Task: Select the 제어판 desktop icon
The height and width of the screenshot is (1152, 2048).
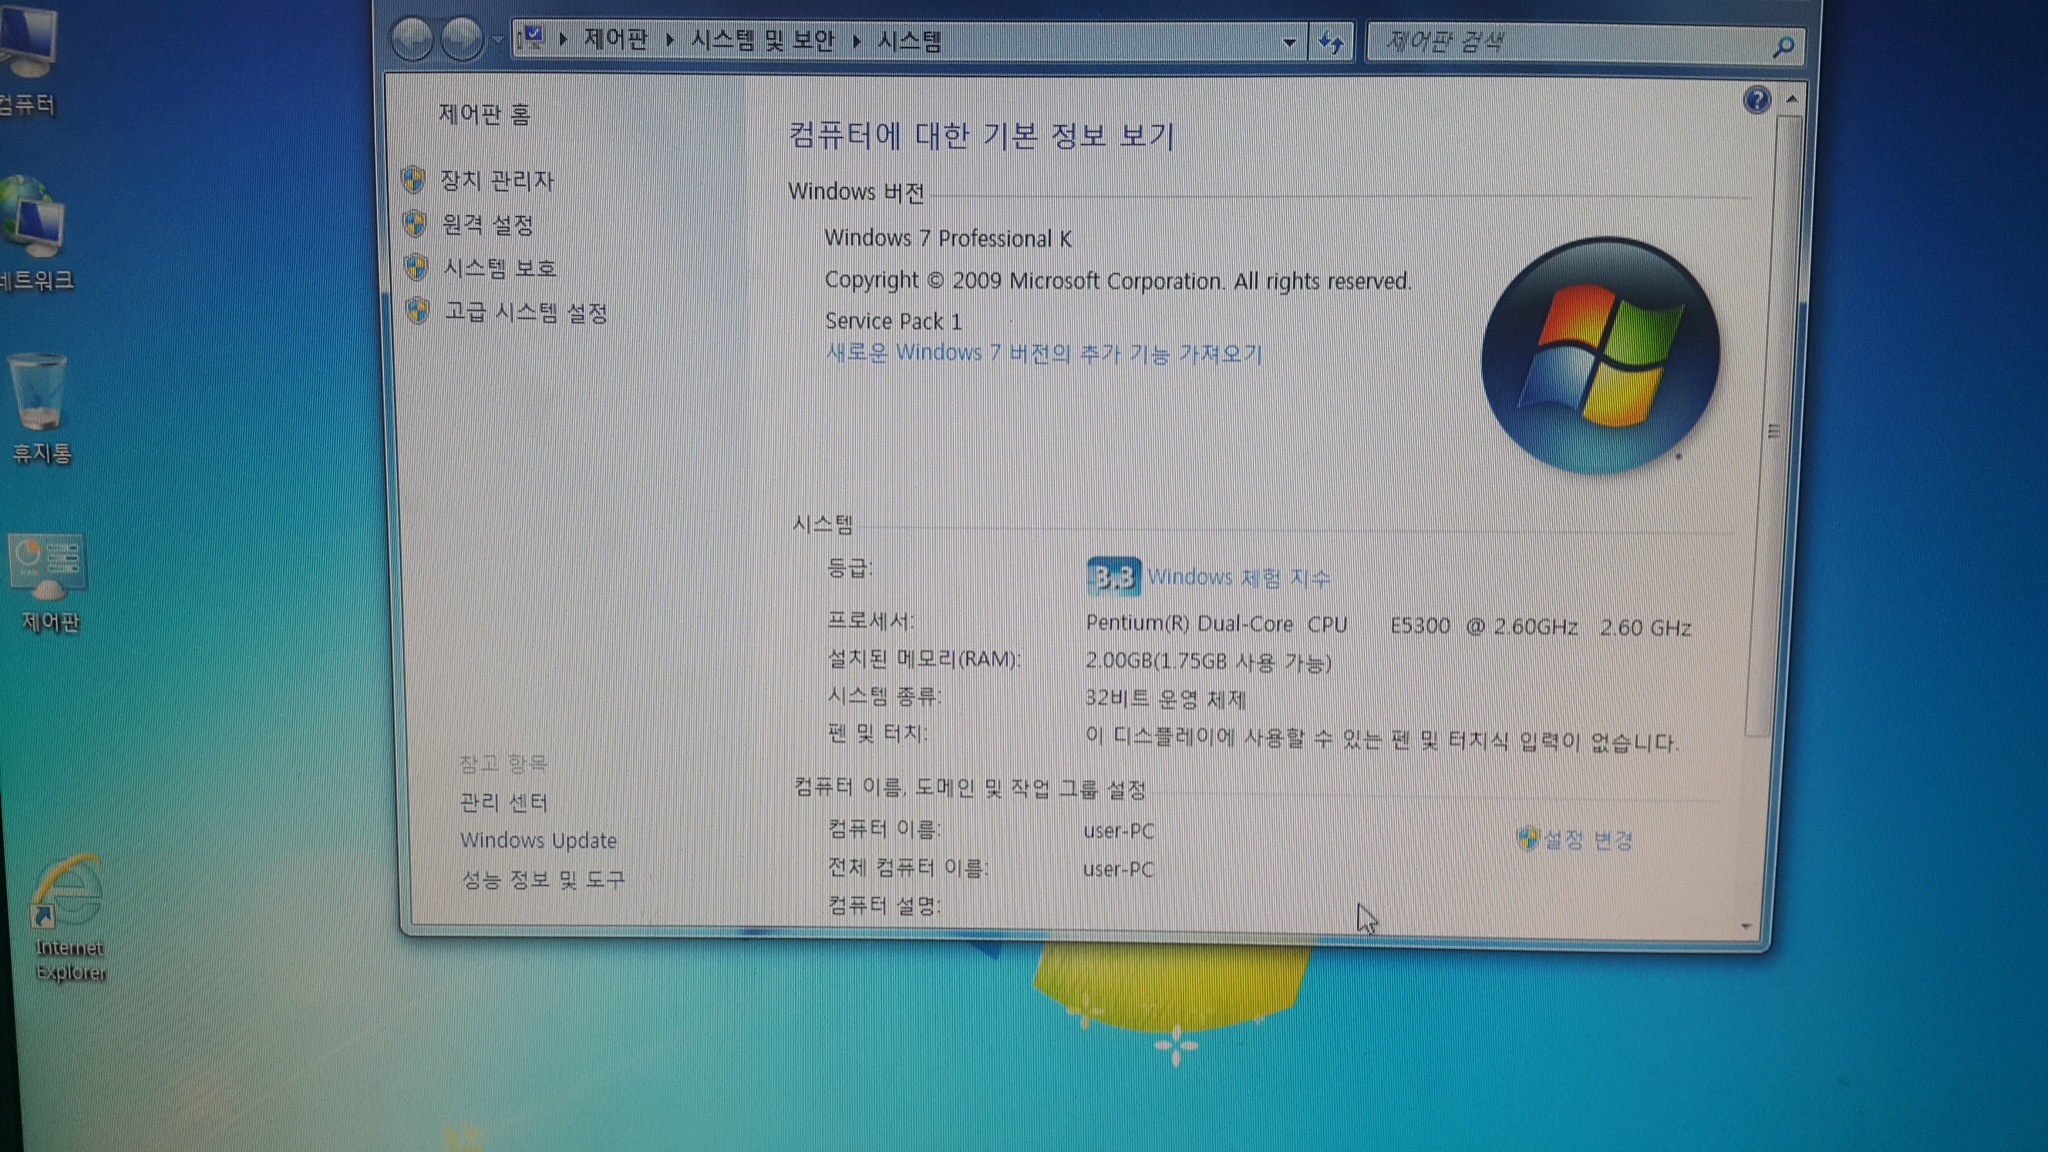Action: (x=48, y=583)
